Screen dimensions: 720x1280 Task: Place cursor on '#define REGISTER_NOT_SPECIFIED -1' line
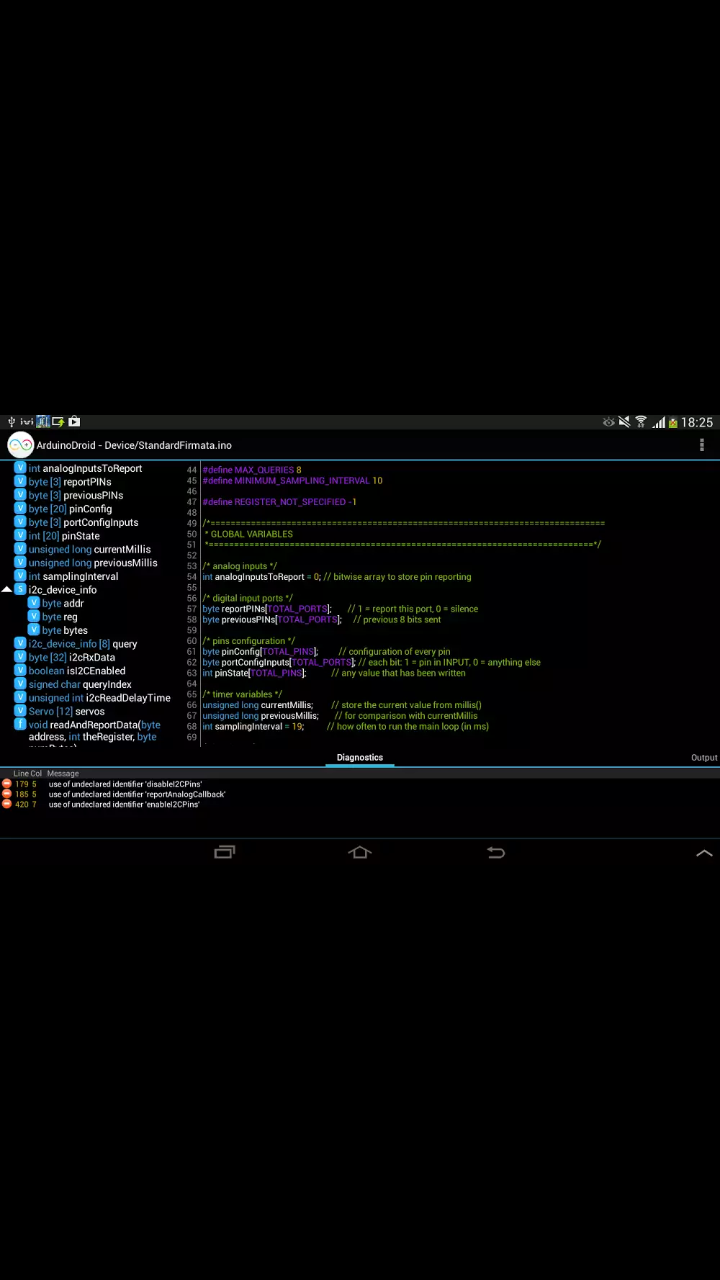click(279, 502)
